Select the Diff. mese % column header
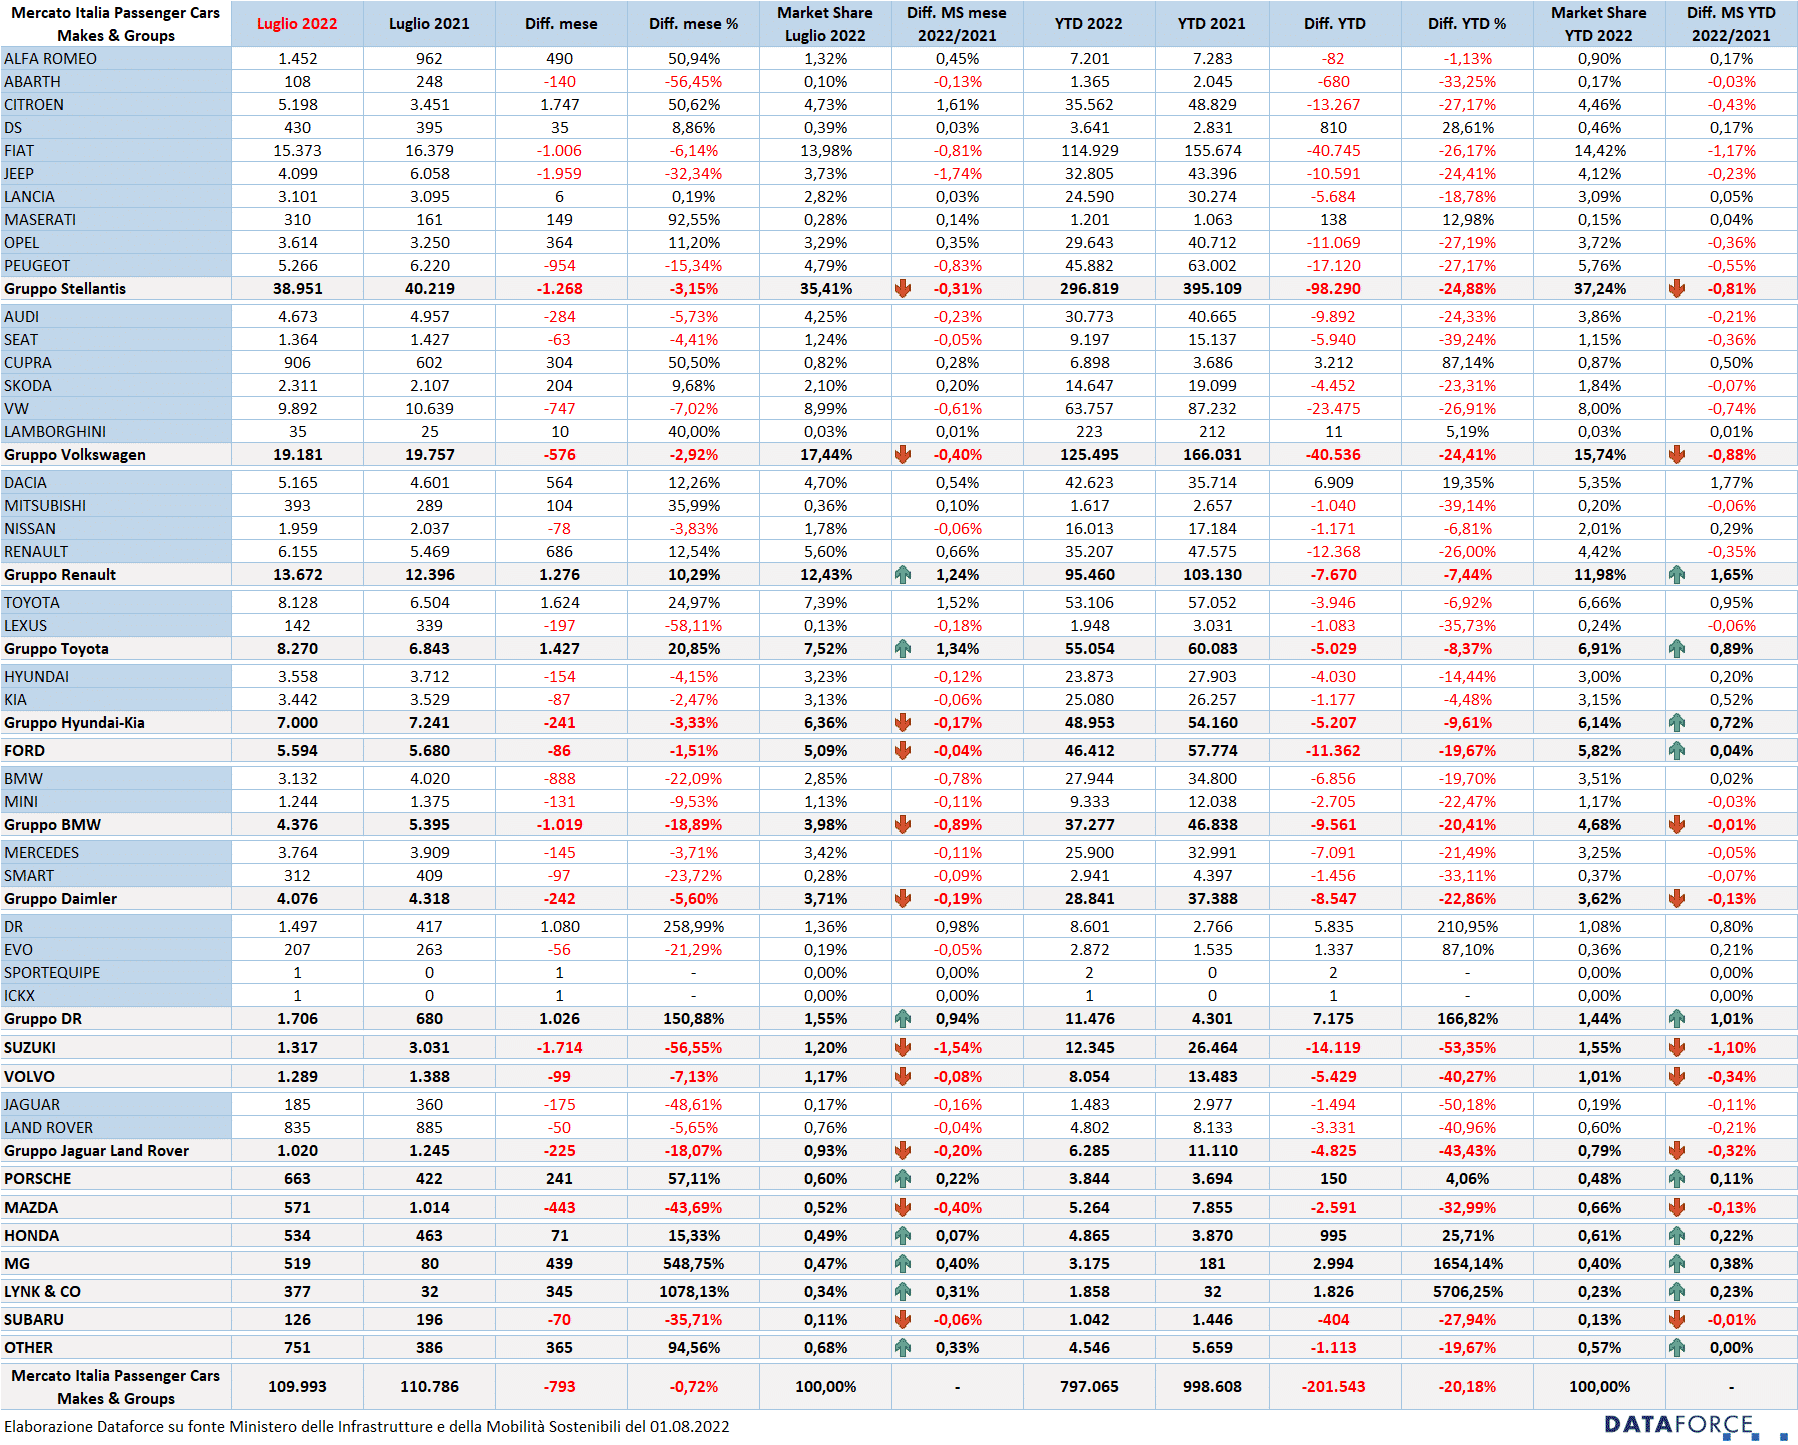Screen dimensions: 1798x1445 [x=693, y=24]
